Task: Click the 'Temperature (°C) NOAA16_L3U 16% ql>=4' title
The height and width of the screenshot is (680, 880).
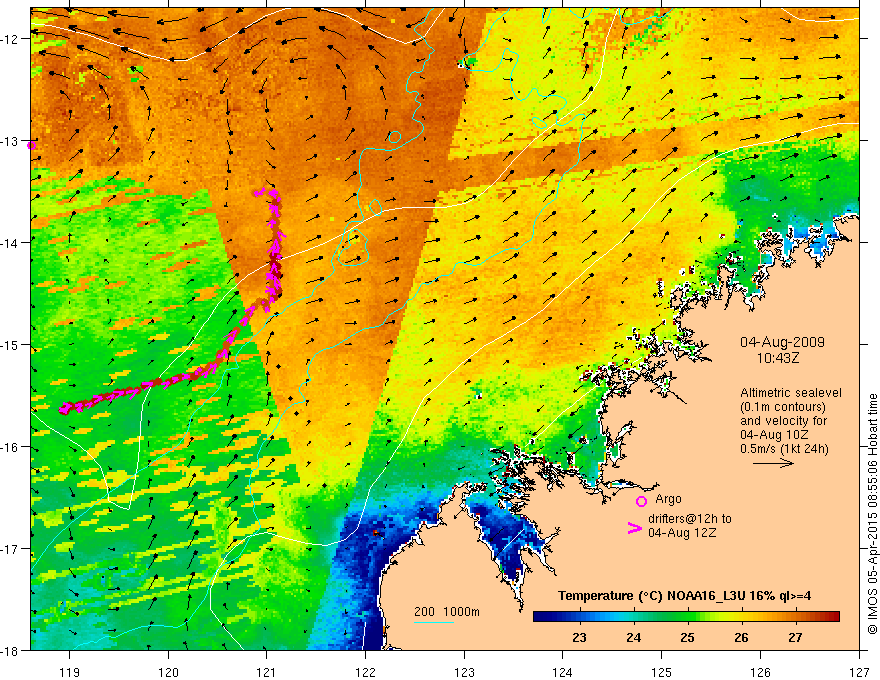Action: pyautogui.click(x=684, y=596)
